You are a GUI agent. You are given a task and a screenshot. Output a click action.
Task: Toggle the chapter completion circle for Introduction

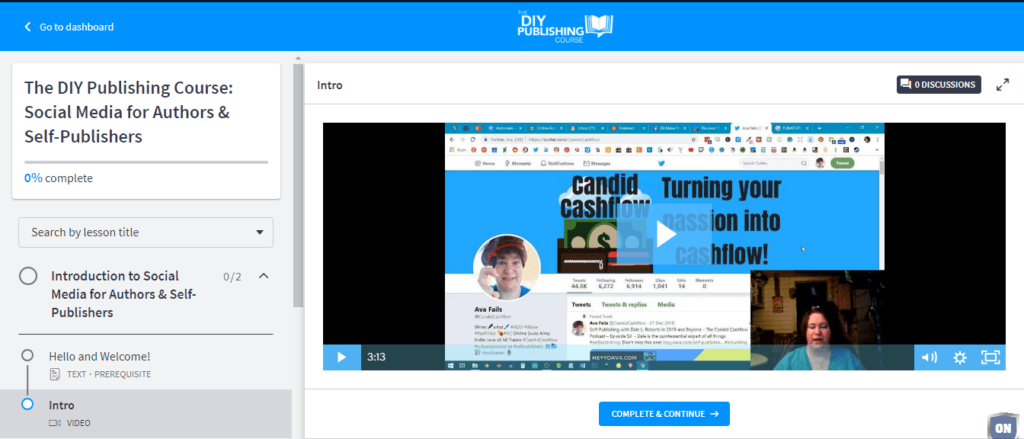28,276
